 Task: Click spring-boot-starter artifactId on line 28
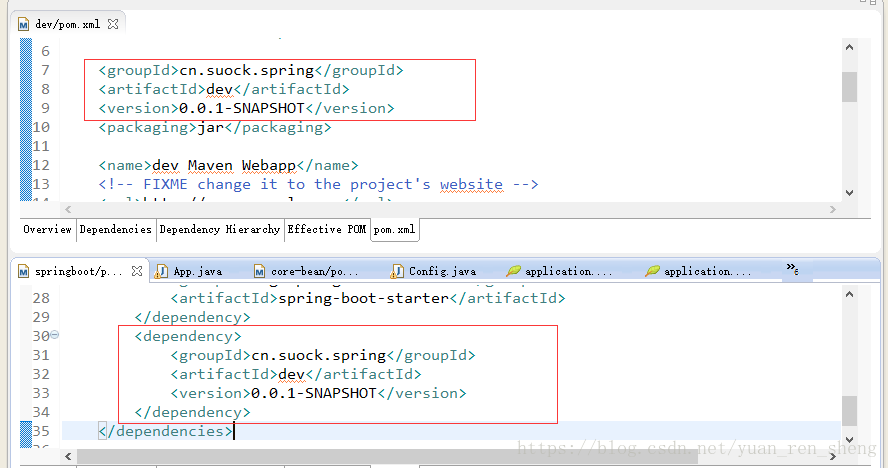pos(364,298)
